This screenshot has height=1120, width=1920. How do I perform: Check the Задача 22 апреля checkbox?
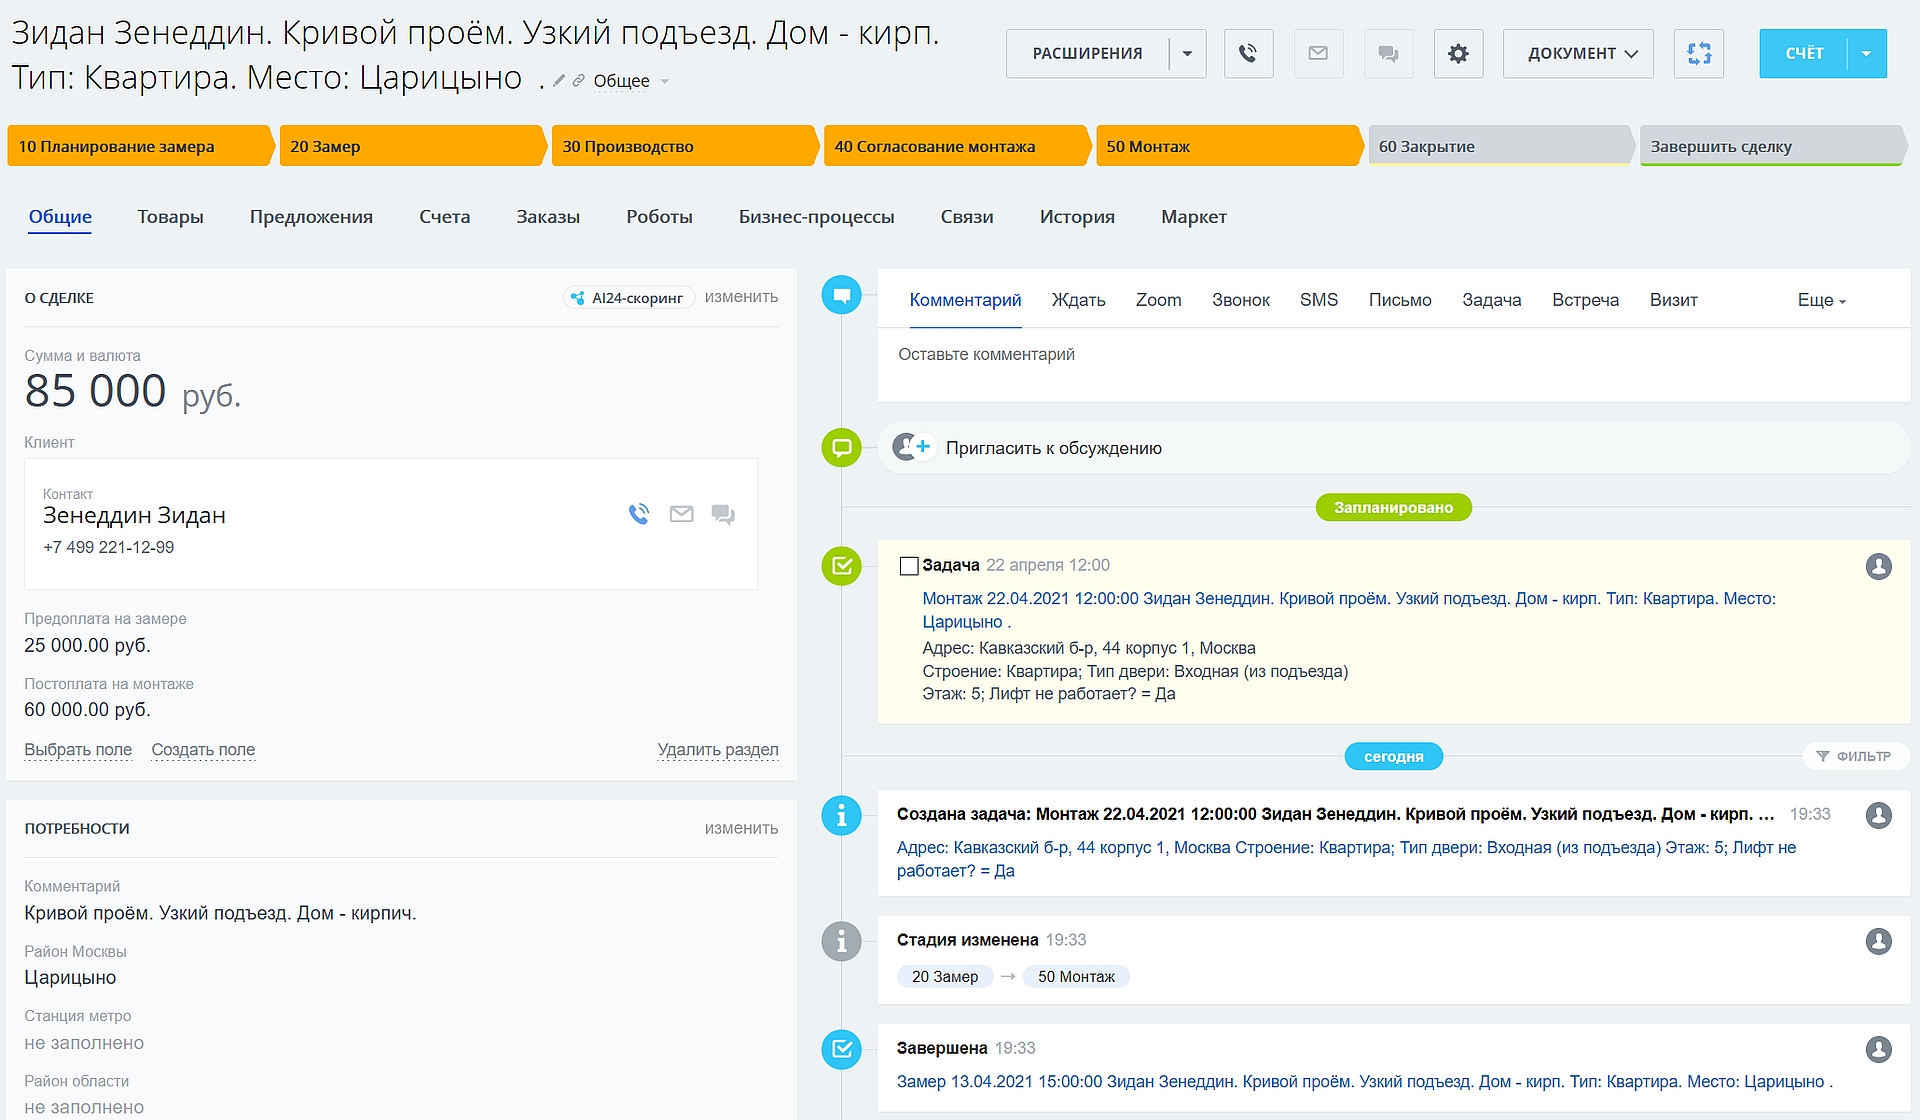click(908, 566)
